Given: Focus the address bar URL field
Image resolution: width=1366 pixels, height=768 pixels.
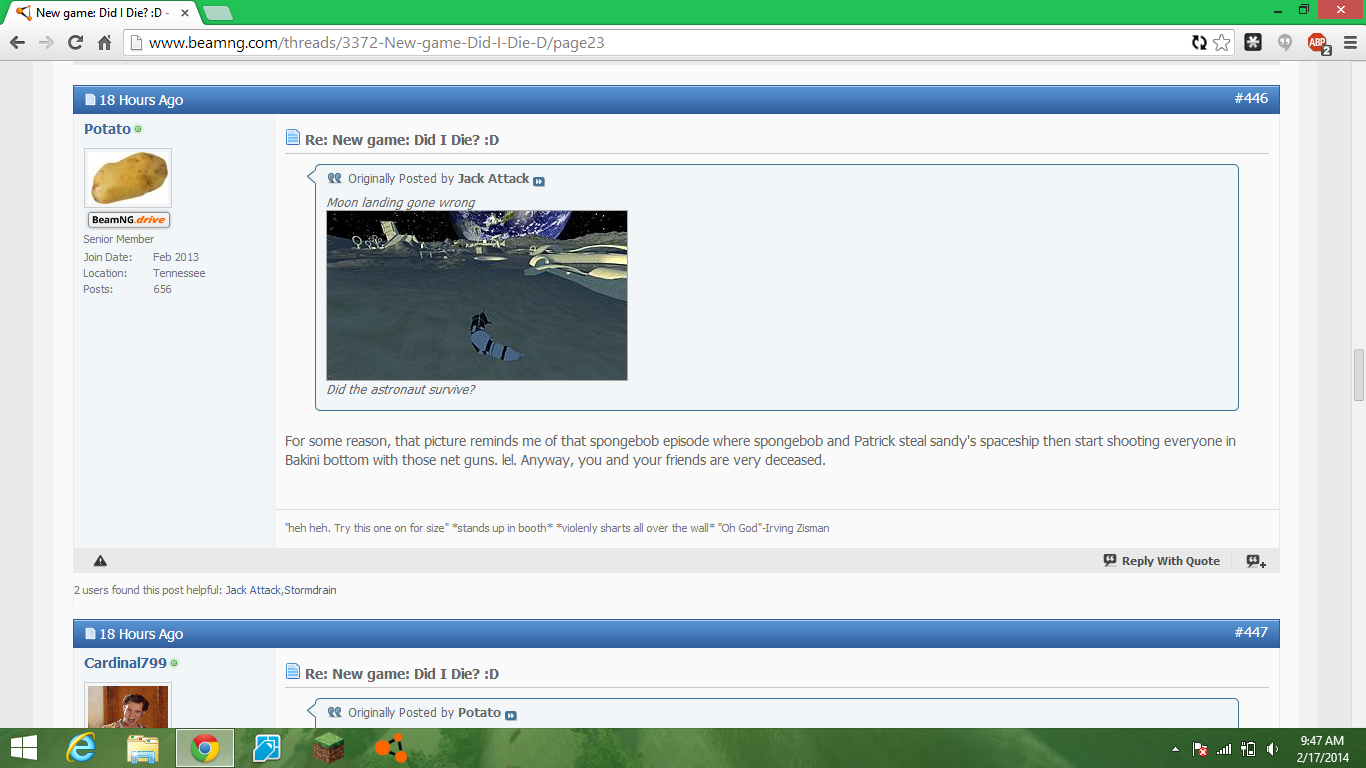Looking at the screenshot, I should [660, 43].
